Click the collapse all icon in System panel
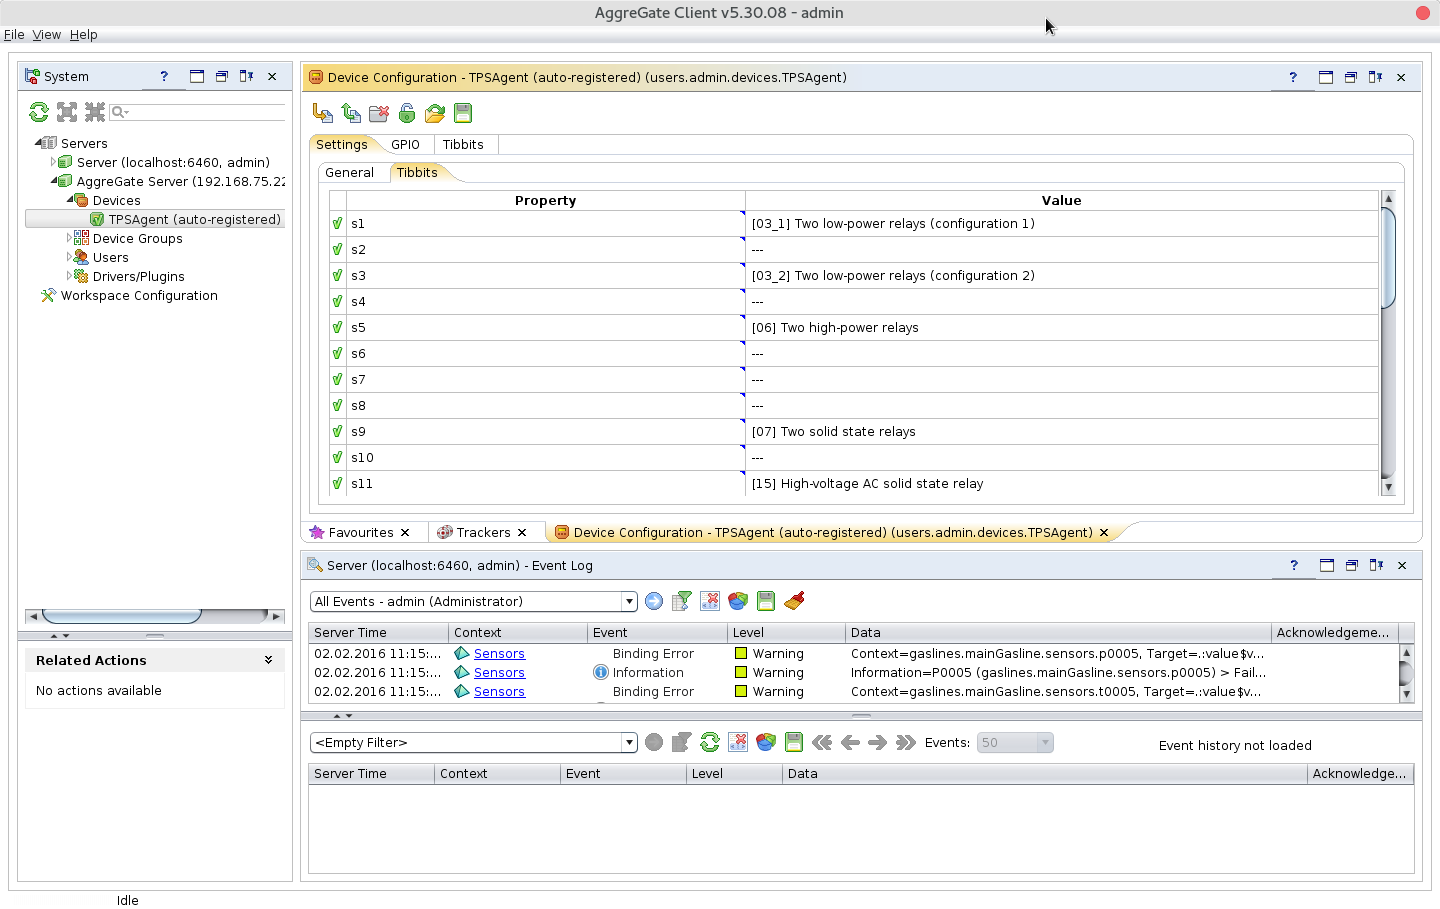The image size is (1440, 909). [x=95, y=112]
